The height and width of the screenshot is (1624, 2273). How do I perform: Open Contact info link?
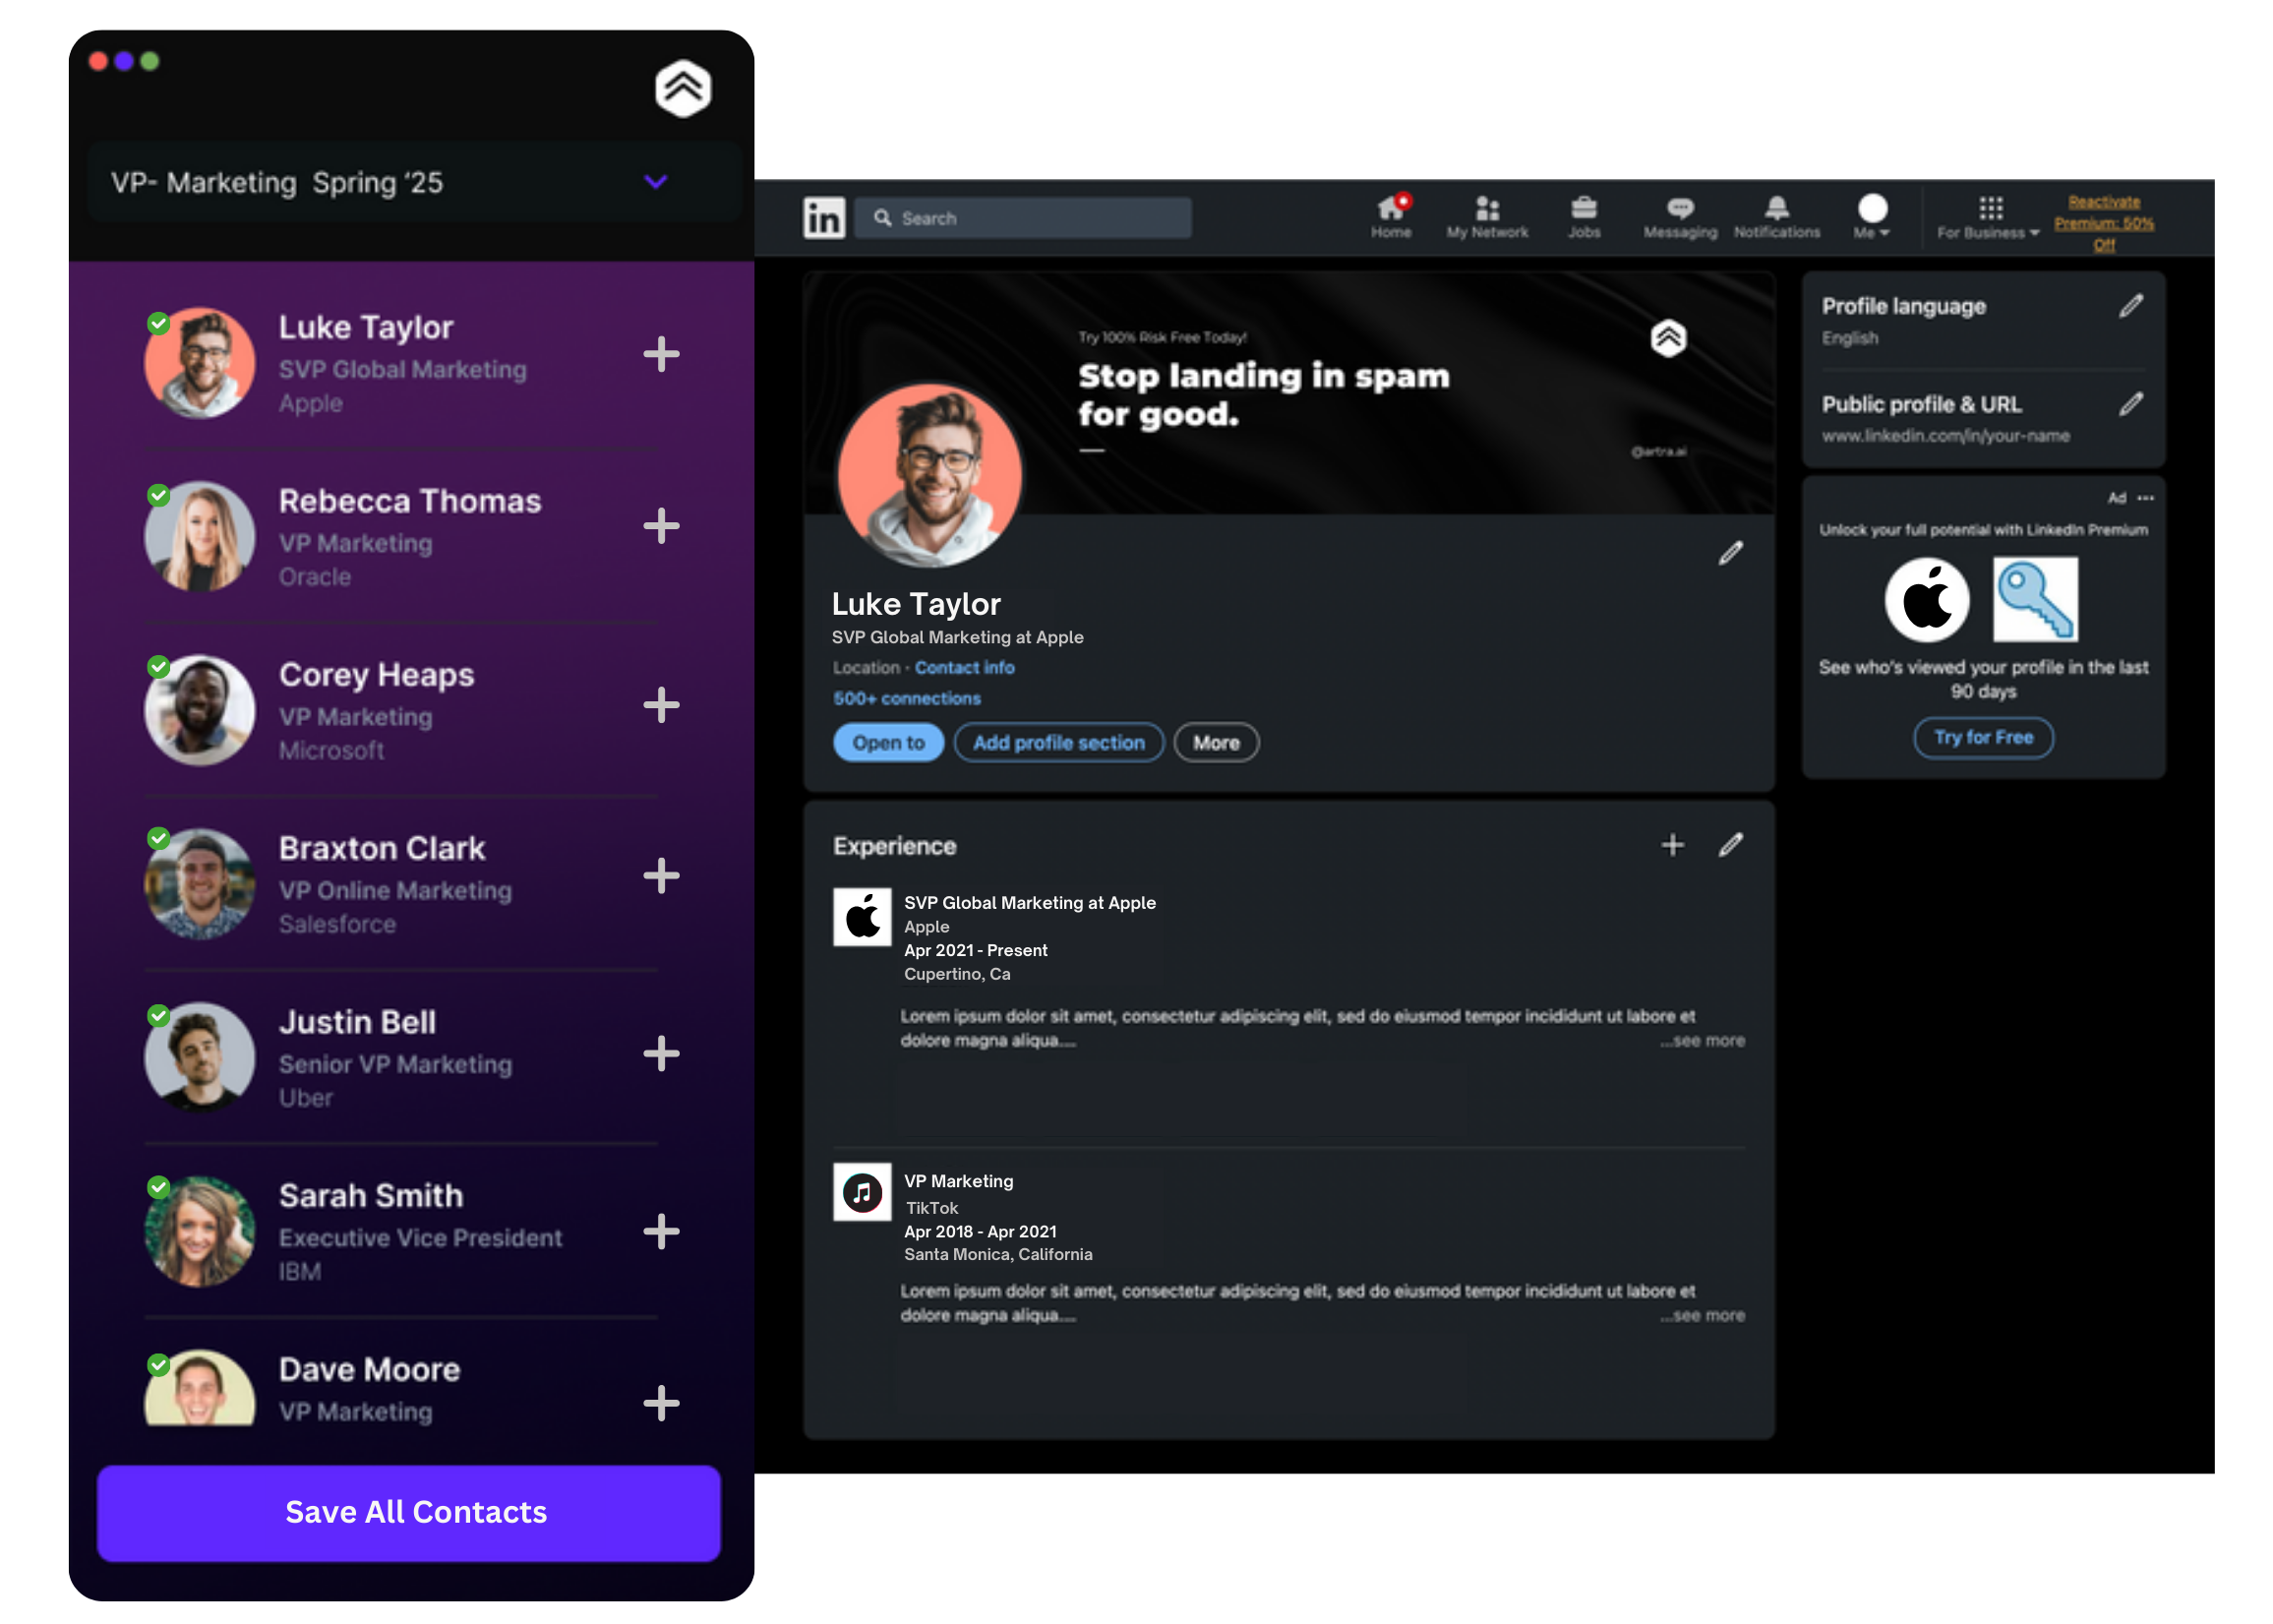pyautogui.click(x=964, y=668)
